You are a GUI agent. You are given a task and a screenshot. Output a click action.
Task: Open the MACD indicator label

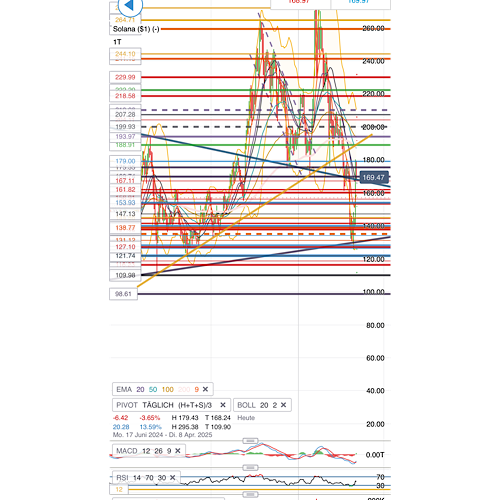coord(127,451)
